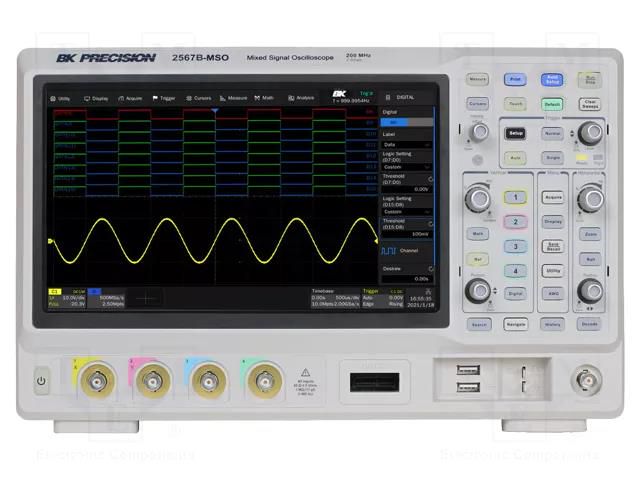Open the Logic Setting (D7:D0) Custom dropdown
The width and height of the screenshot is (640, 480).
407,167
